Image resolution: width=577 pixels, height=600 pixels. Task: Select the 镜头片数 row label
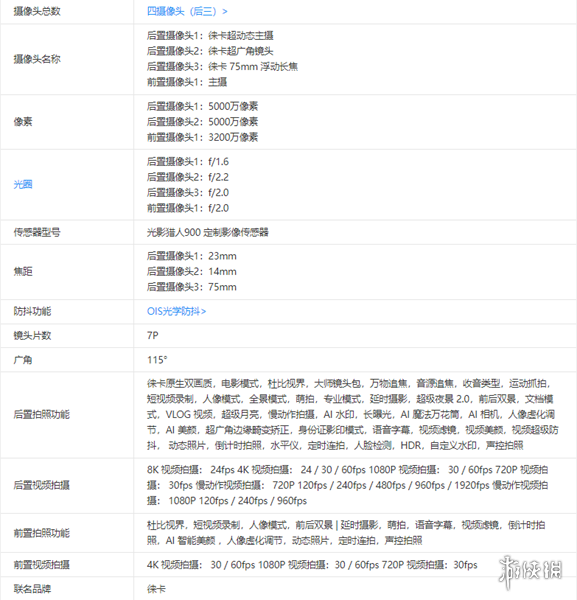tap(33, 336)
